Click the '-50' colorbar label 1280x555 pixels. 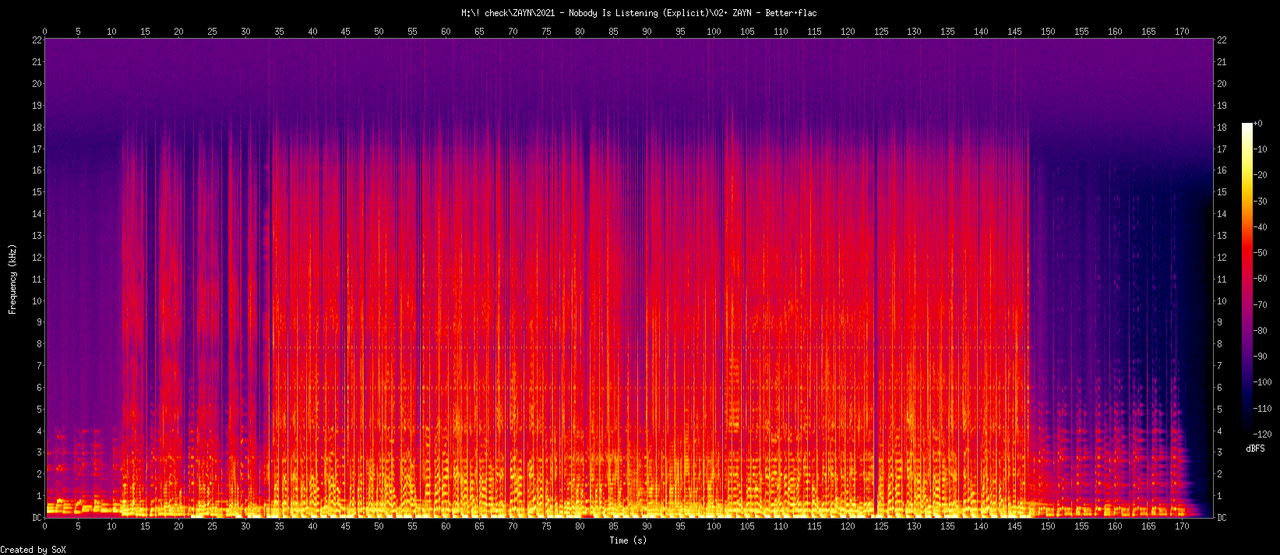point(1261,254)
